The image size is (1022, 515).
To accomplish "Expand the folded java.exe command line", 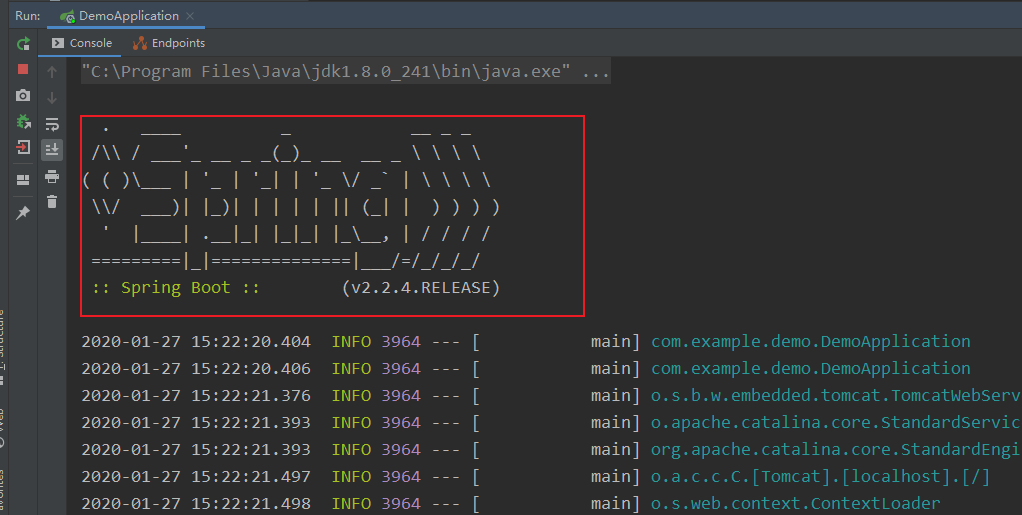I will [345, 71].
